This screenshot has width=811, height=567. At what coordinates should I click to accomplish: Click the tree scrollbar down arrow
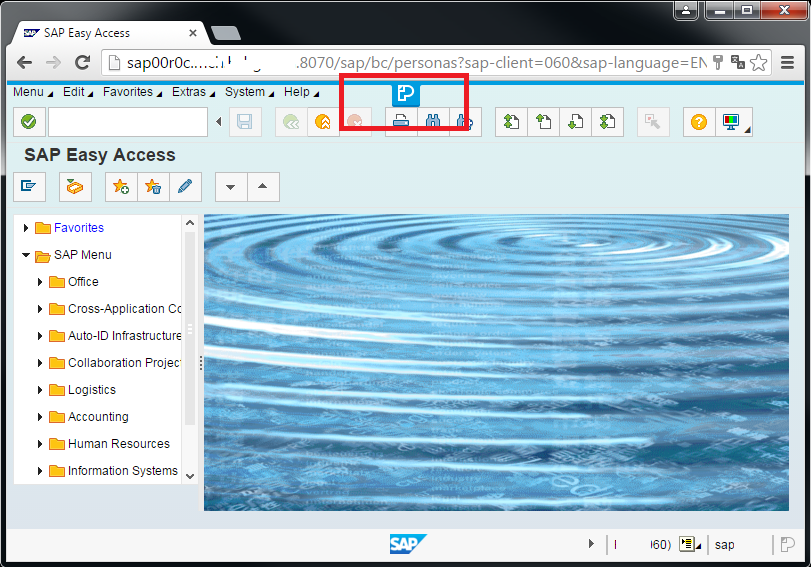tap(190, 476)
